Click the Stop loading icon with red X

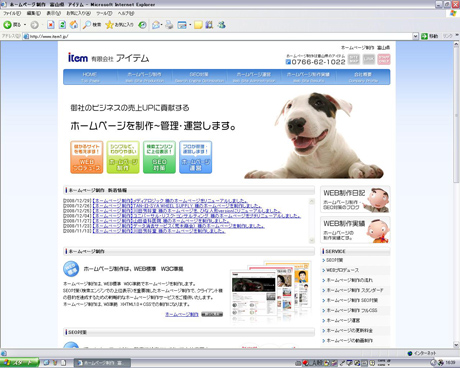pyautogui.click(x=51, y=25)
